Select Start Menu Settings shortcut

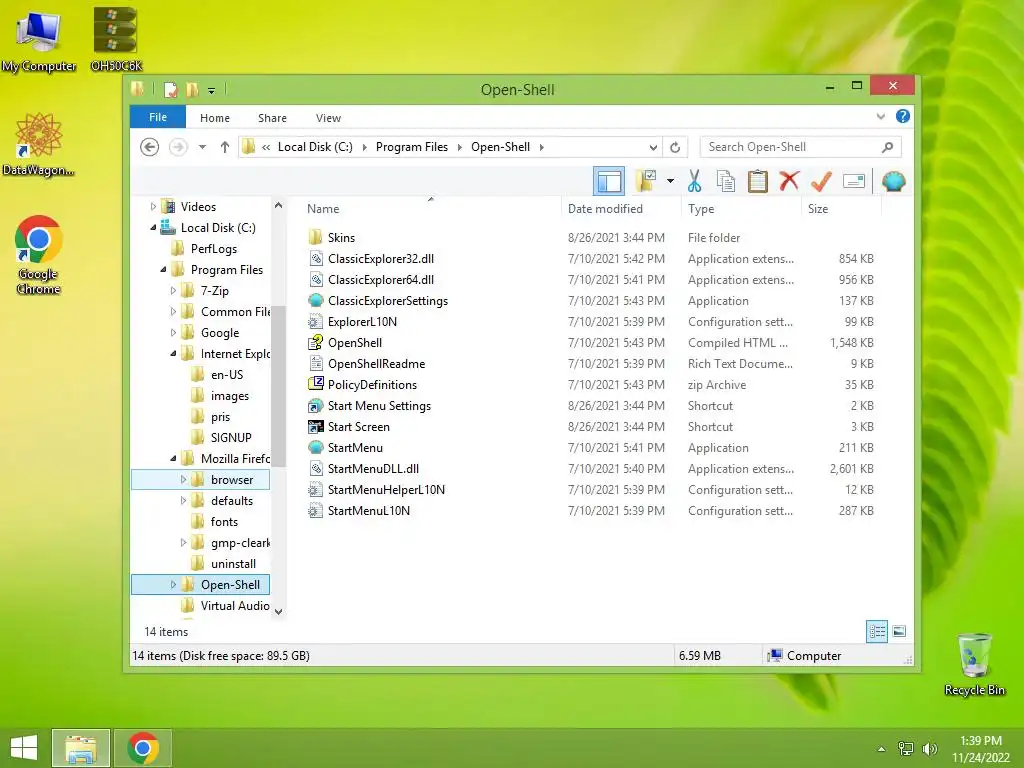(x=379, y=406)
